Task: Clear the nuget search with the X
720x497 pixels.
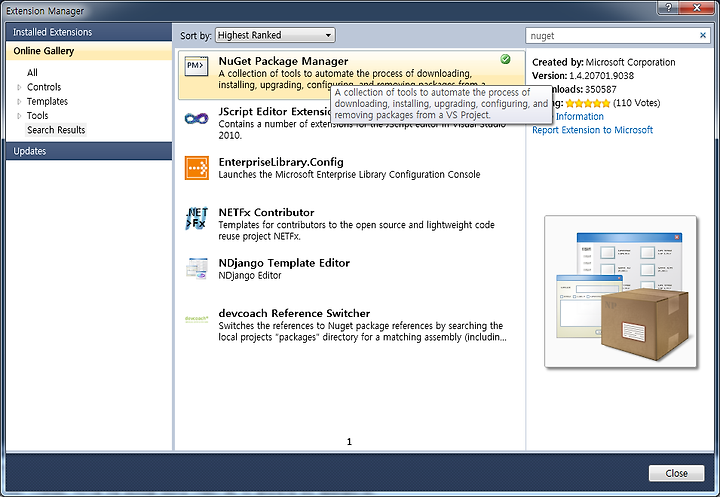Action: (x=703, y=35)
